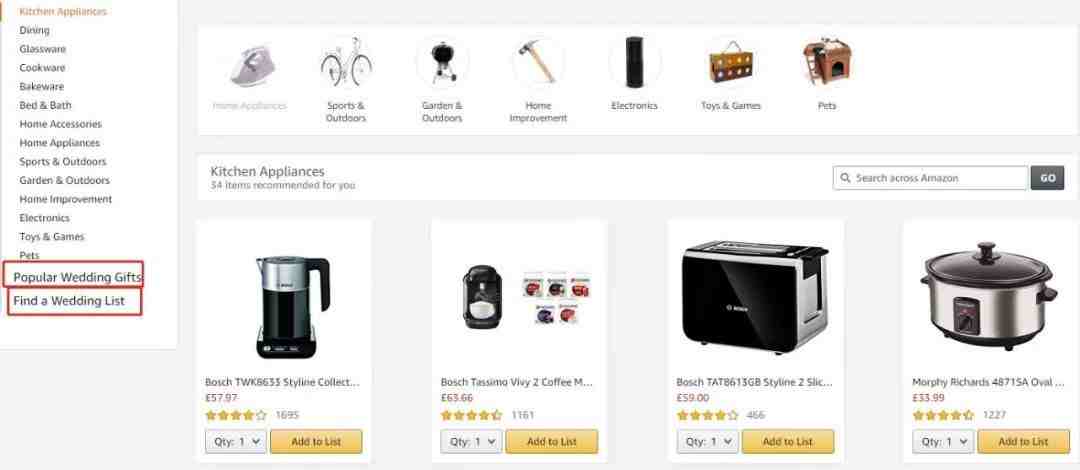Focus the Search across Amazon field

[x=931, y=178]
